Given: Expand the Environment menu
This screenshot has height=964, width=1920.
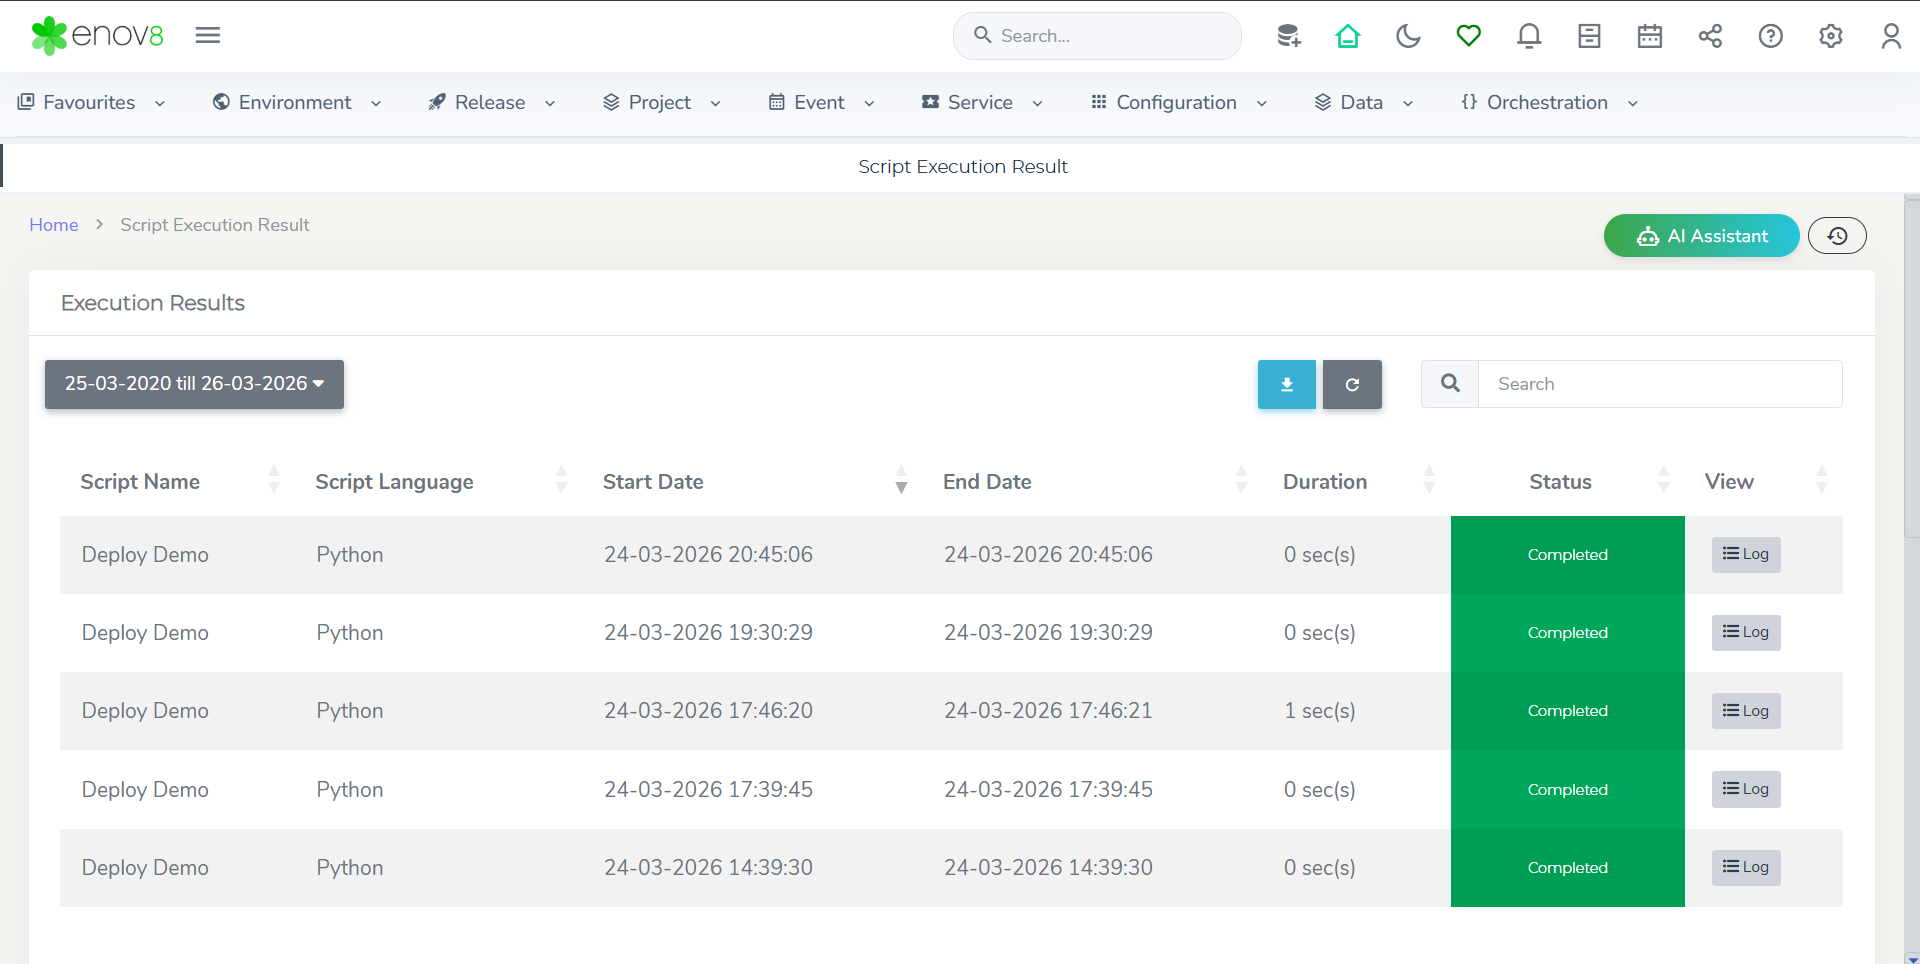Looking at the screenshot, I should 297,103.
